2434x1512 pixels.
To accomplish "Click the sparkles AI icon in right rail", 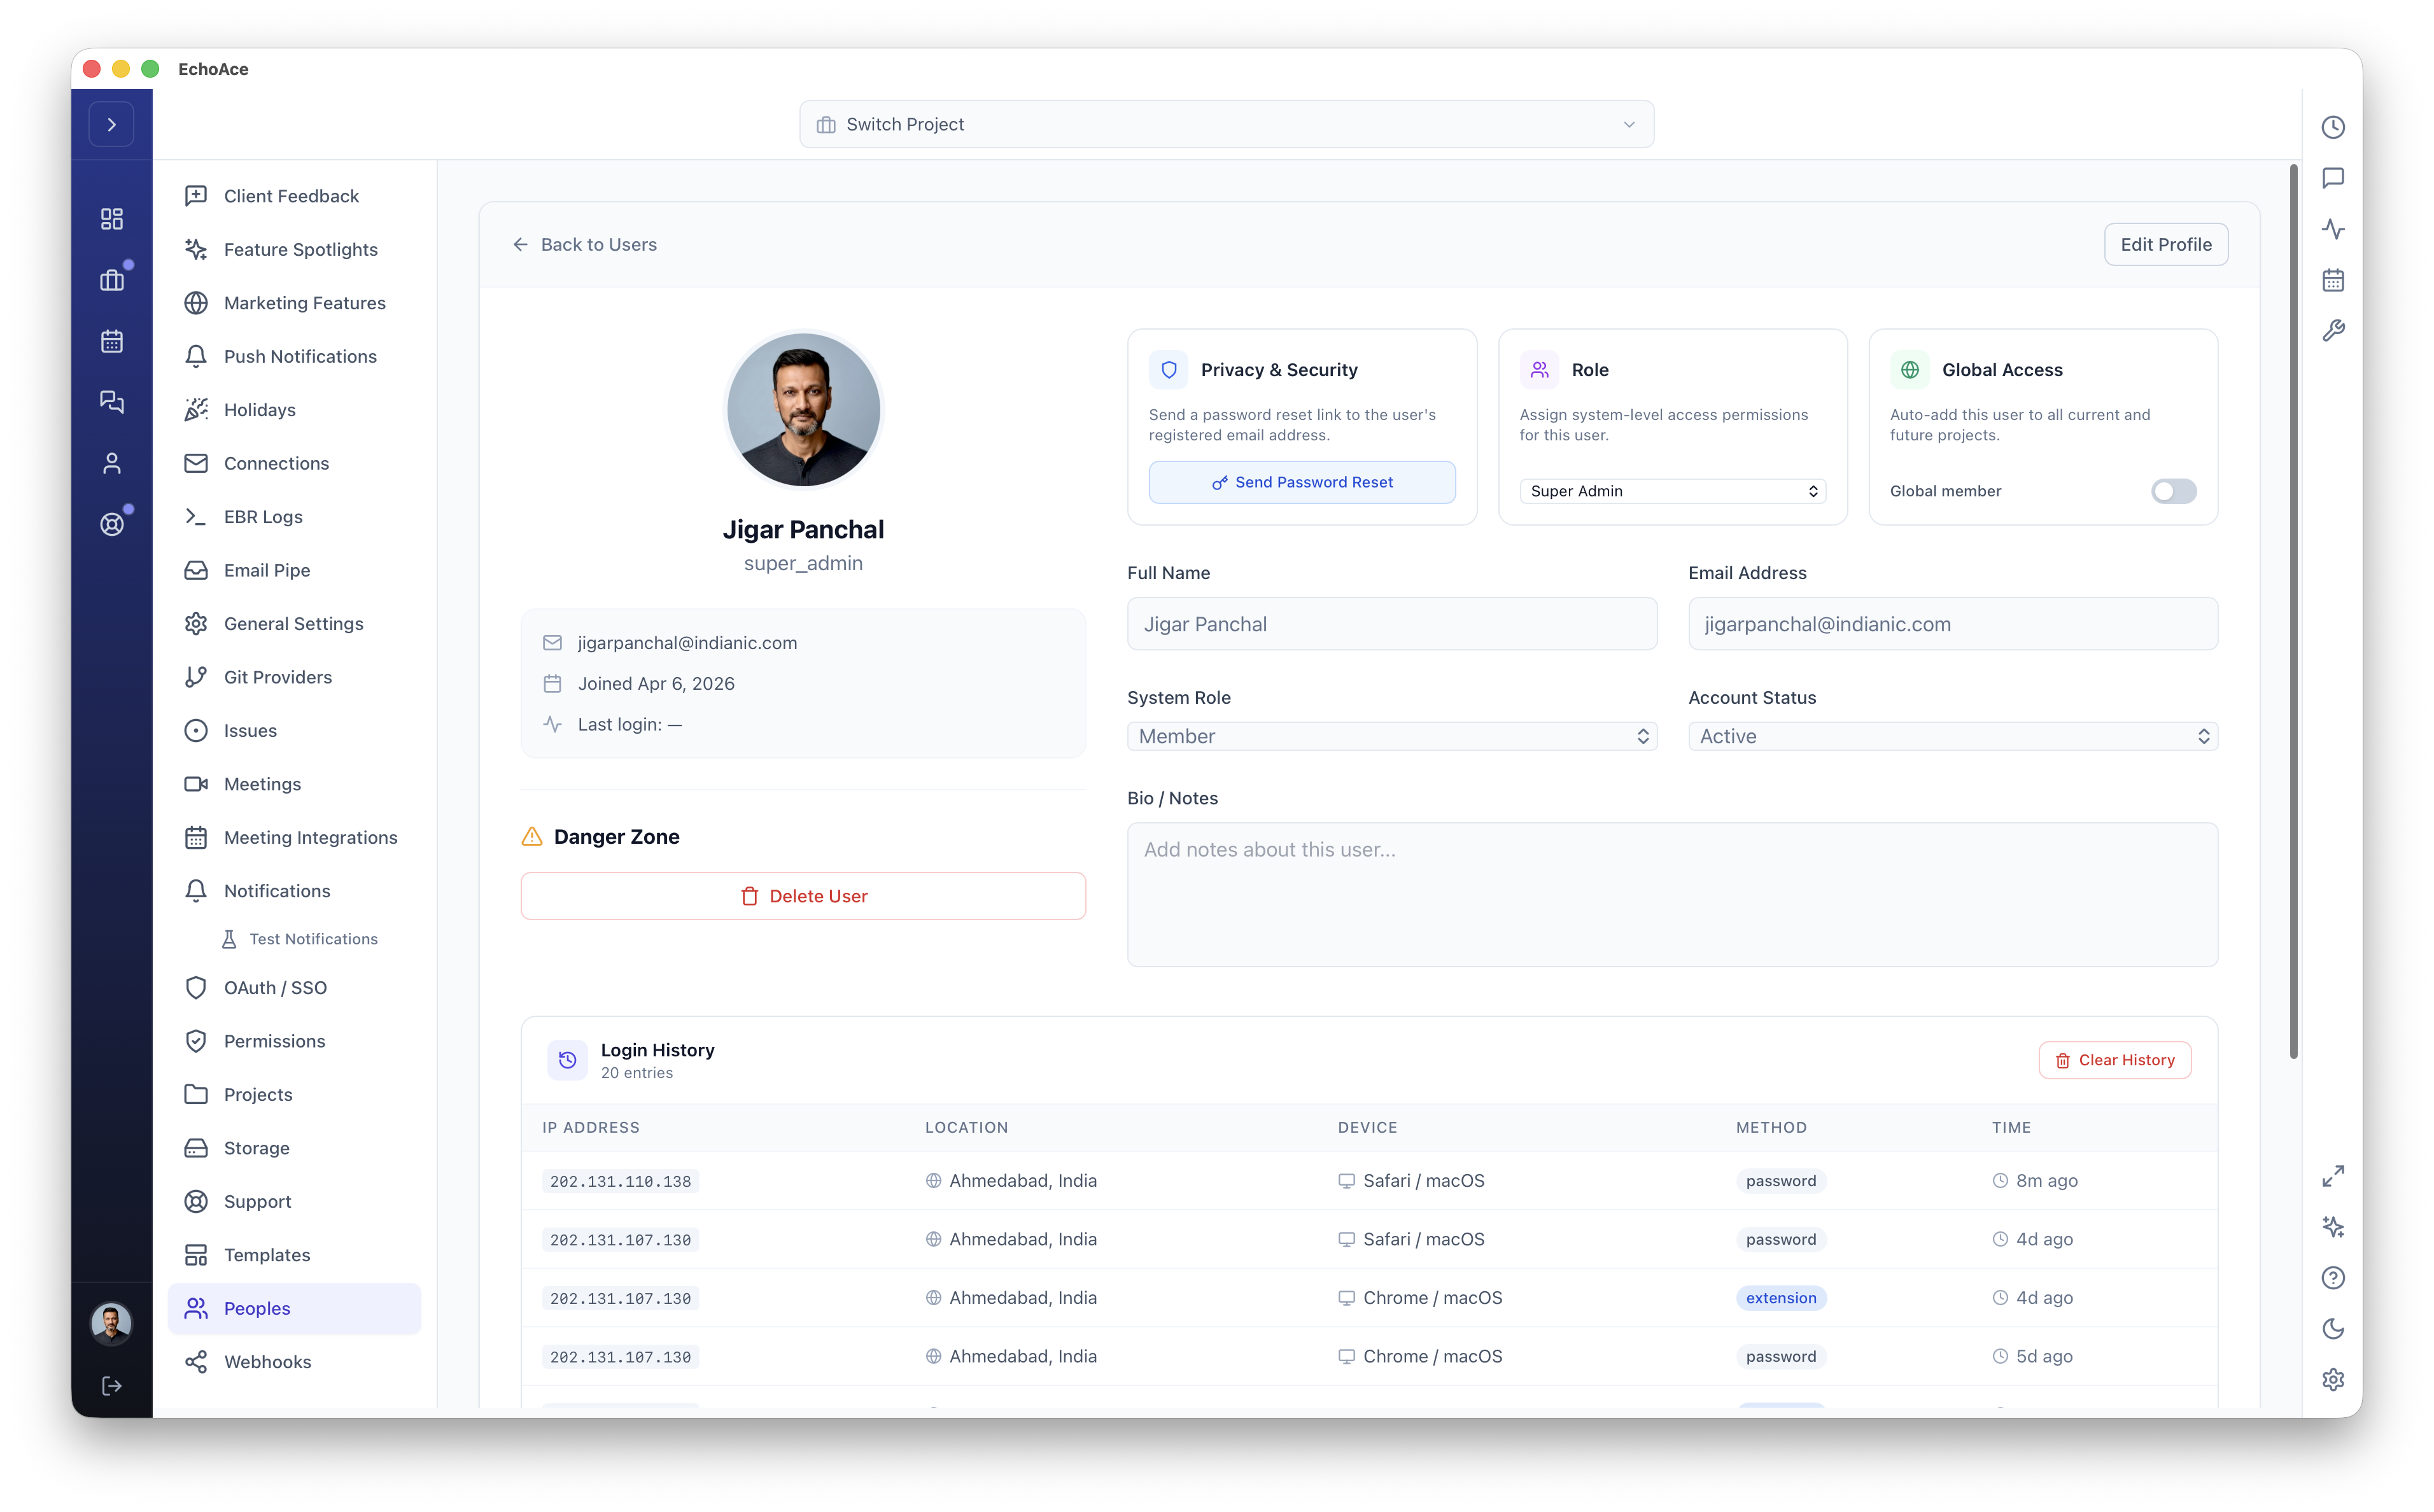I will coord(2332,1227).
